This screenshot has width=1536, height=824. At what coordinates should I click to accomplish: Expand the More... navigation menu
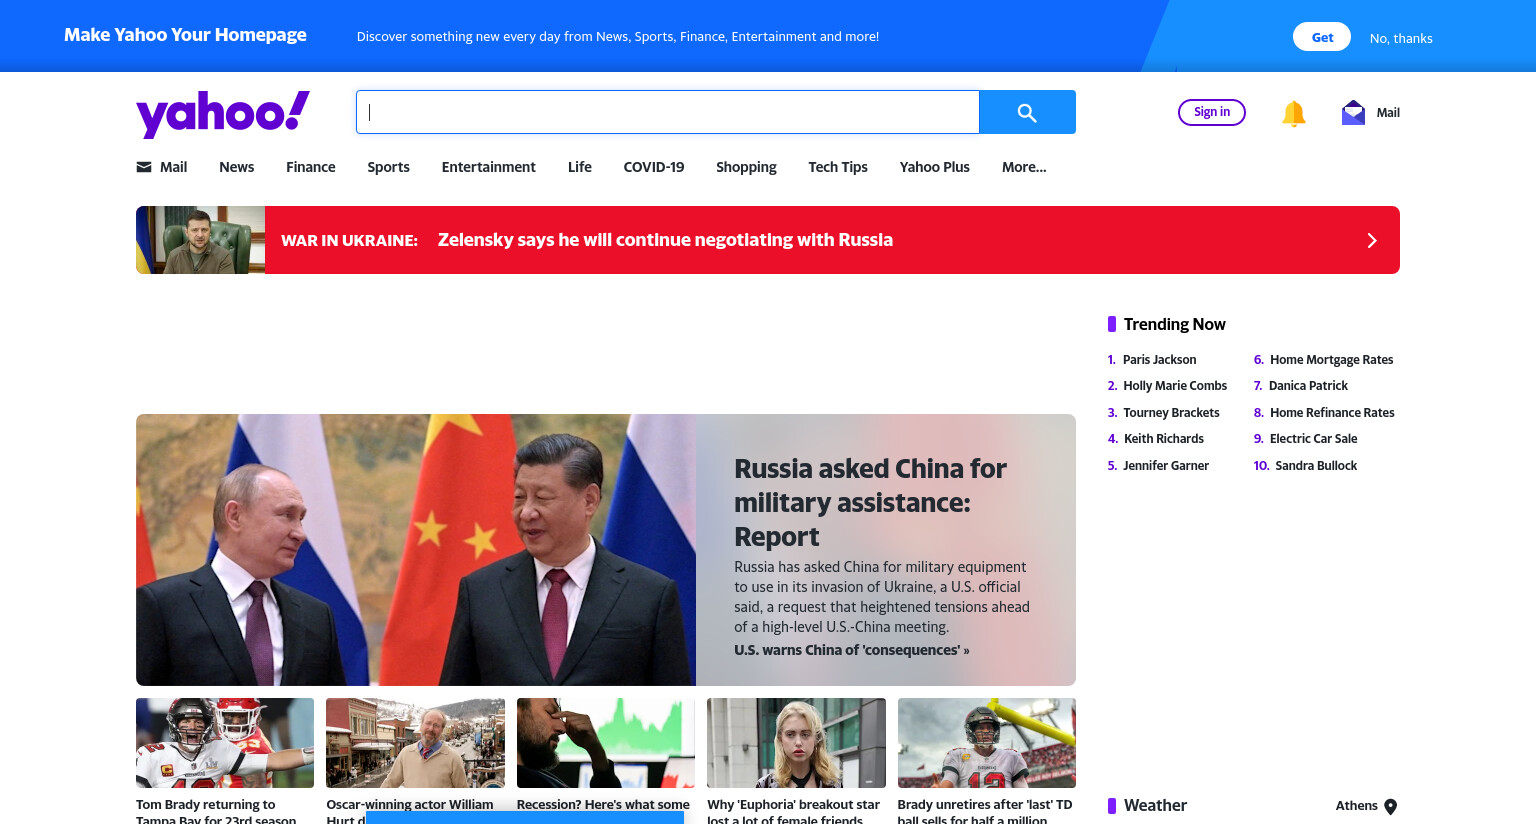tap(1024, 167)
